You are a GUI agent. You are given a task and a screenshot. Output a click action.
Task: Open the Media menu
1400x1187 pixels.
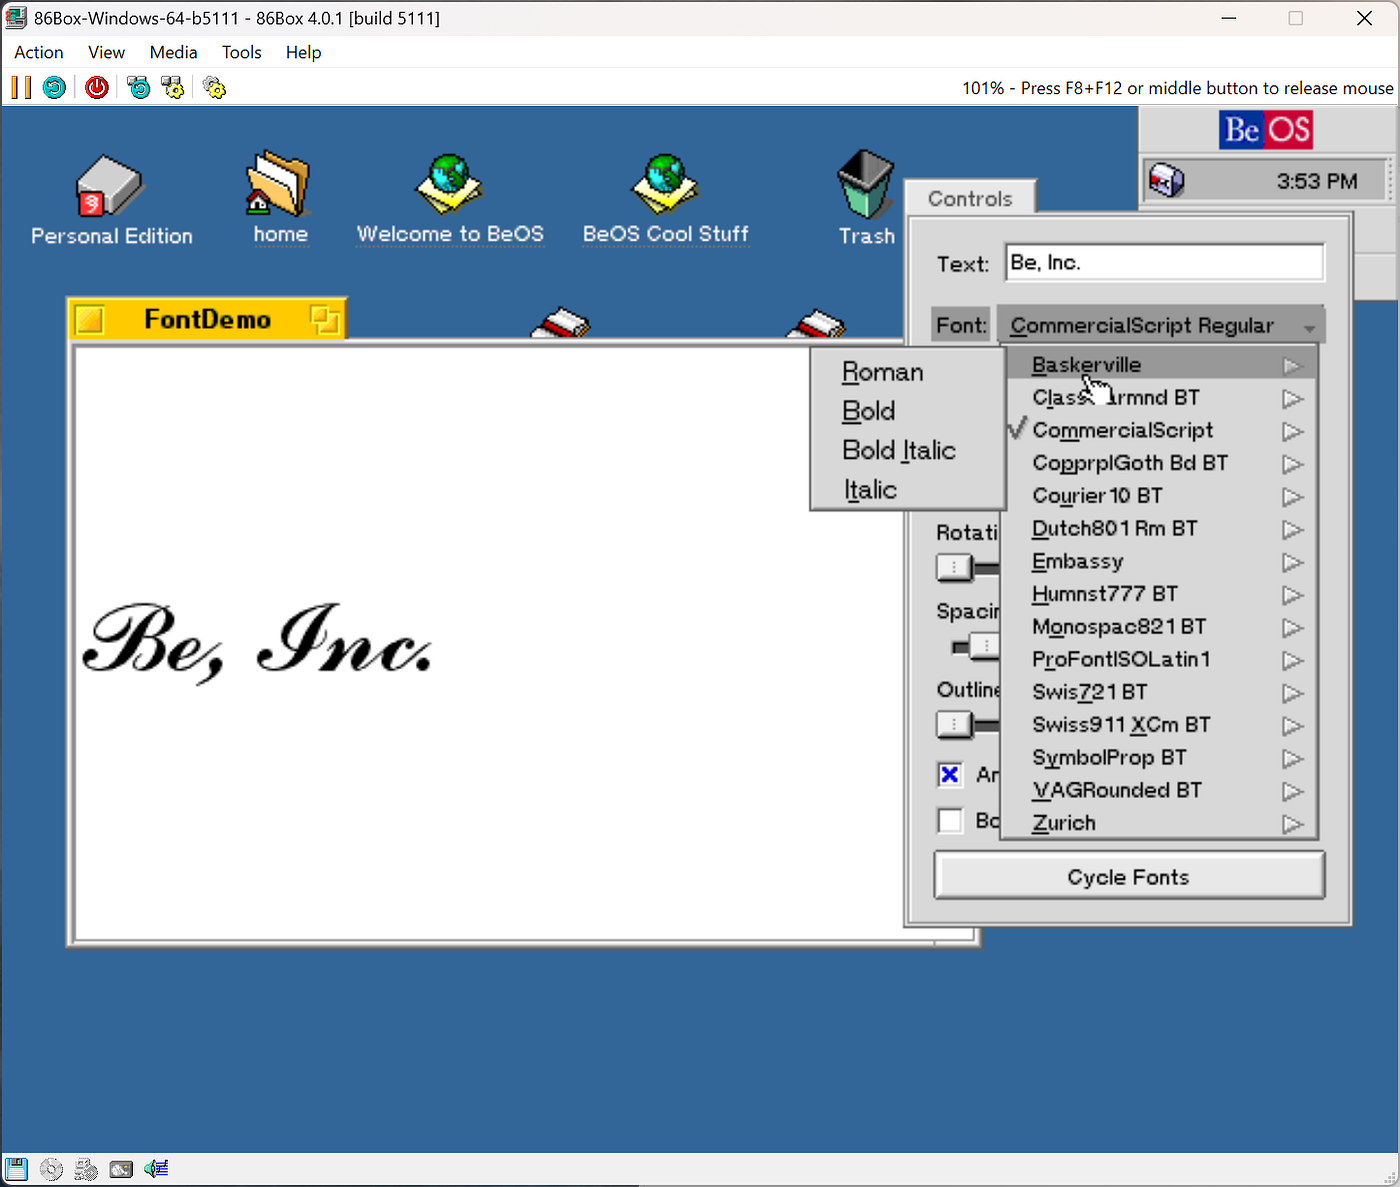(173, 52)
